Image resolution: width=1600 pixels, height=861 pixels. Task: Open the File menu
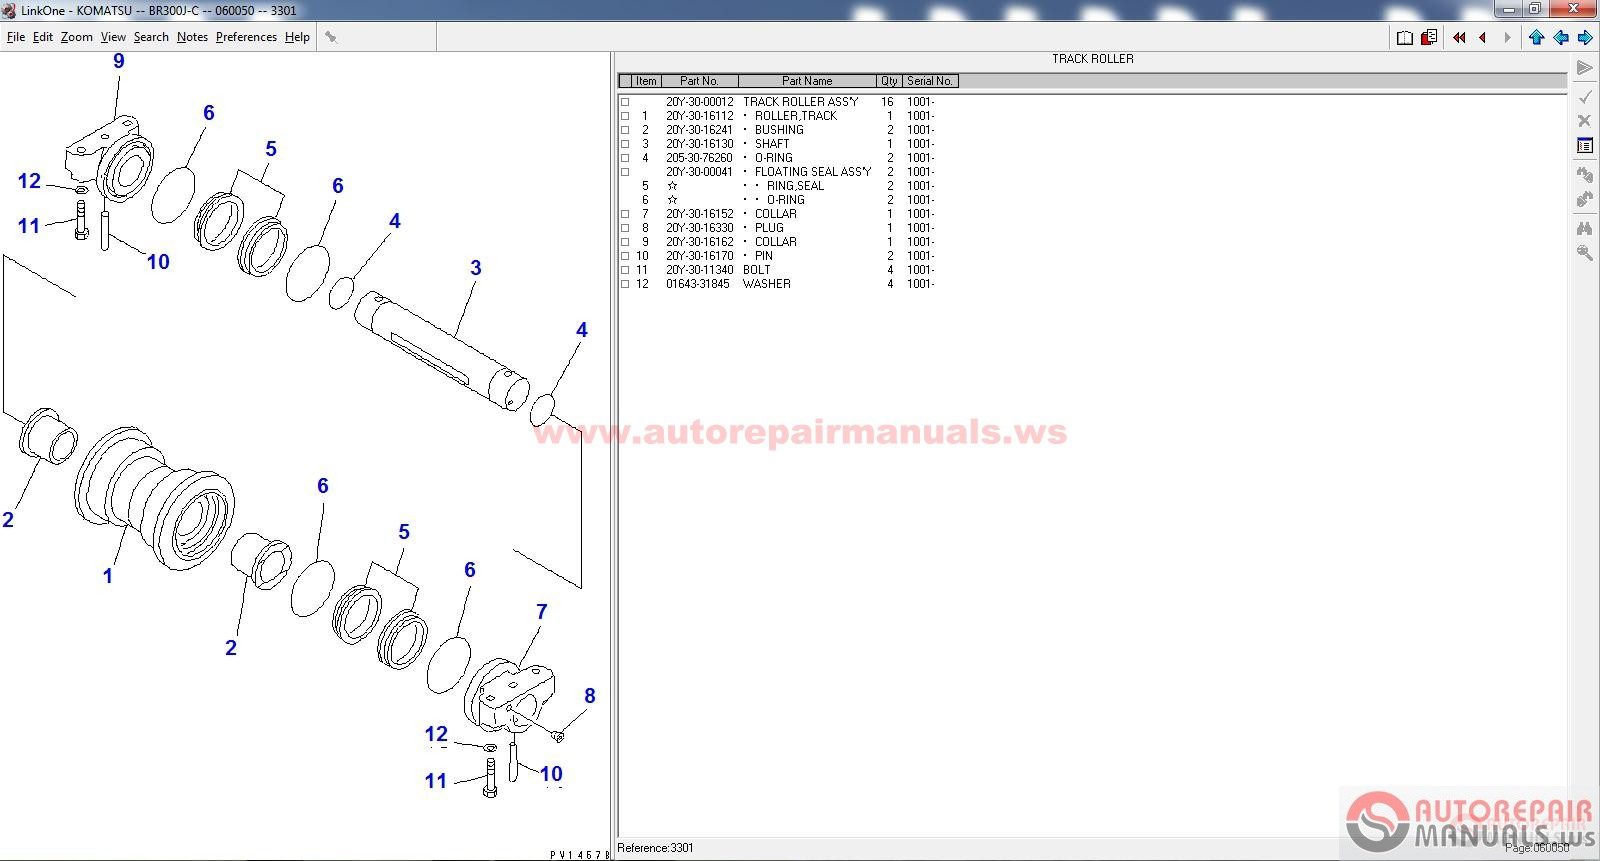[x=16, y=37]
